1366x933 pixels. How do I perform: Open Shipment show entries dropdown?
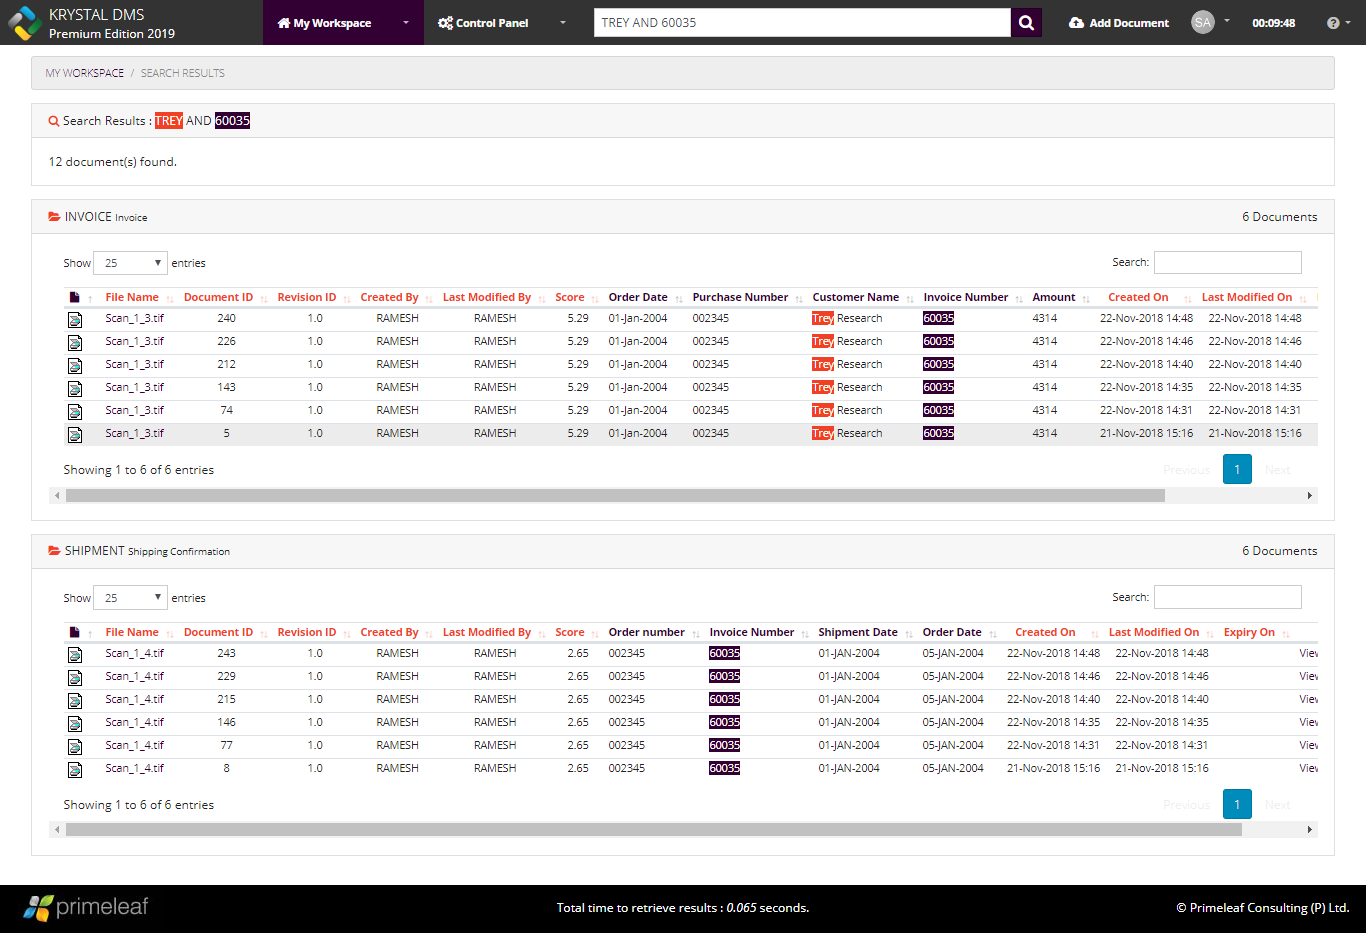tap(130, 598)
